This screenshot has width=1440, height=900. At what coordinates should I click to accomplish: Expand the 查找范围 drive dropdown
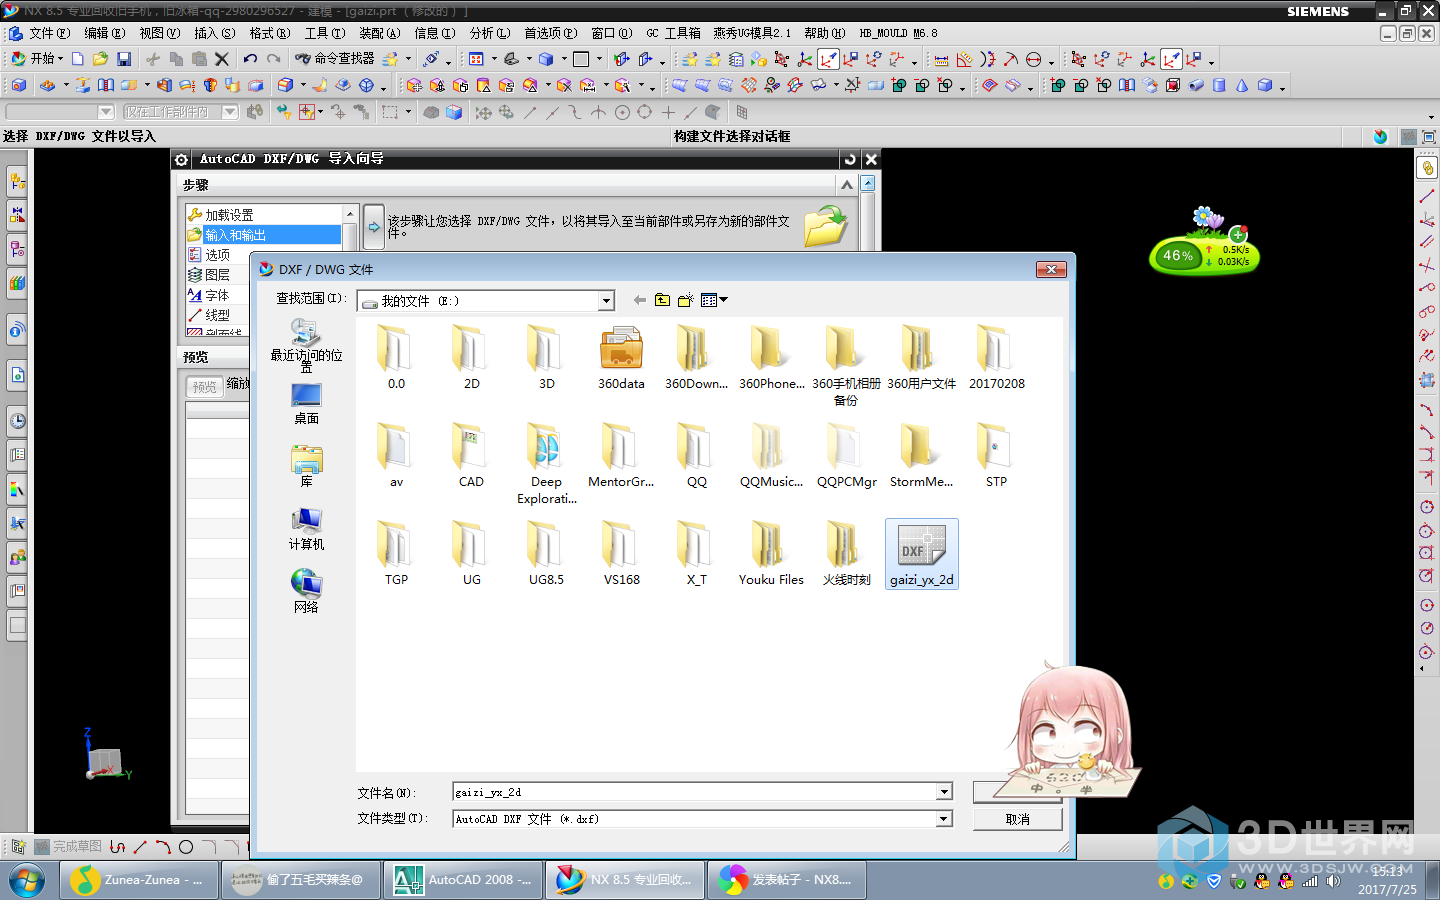[606, 301]
